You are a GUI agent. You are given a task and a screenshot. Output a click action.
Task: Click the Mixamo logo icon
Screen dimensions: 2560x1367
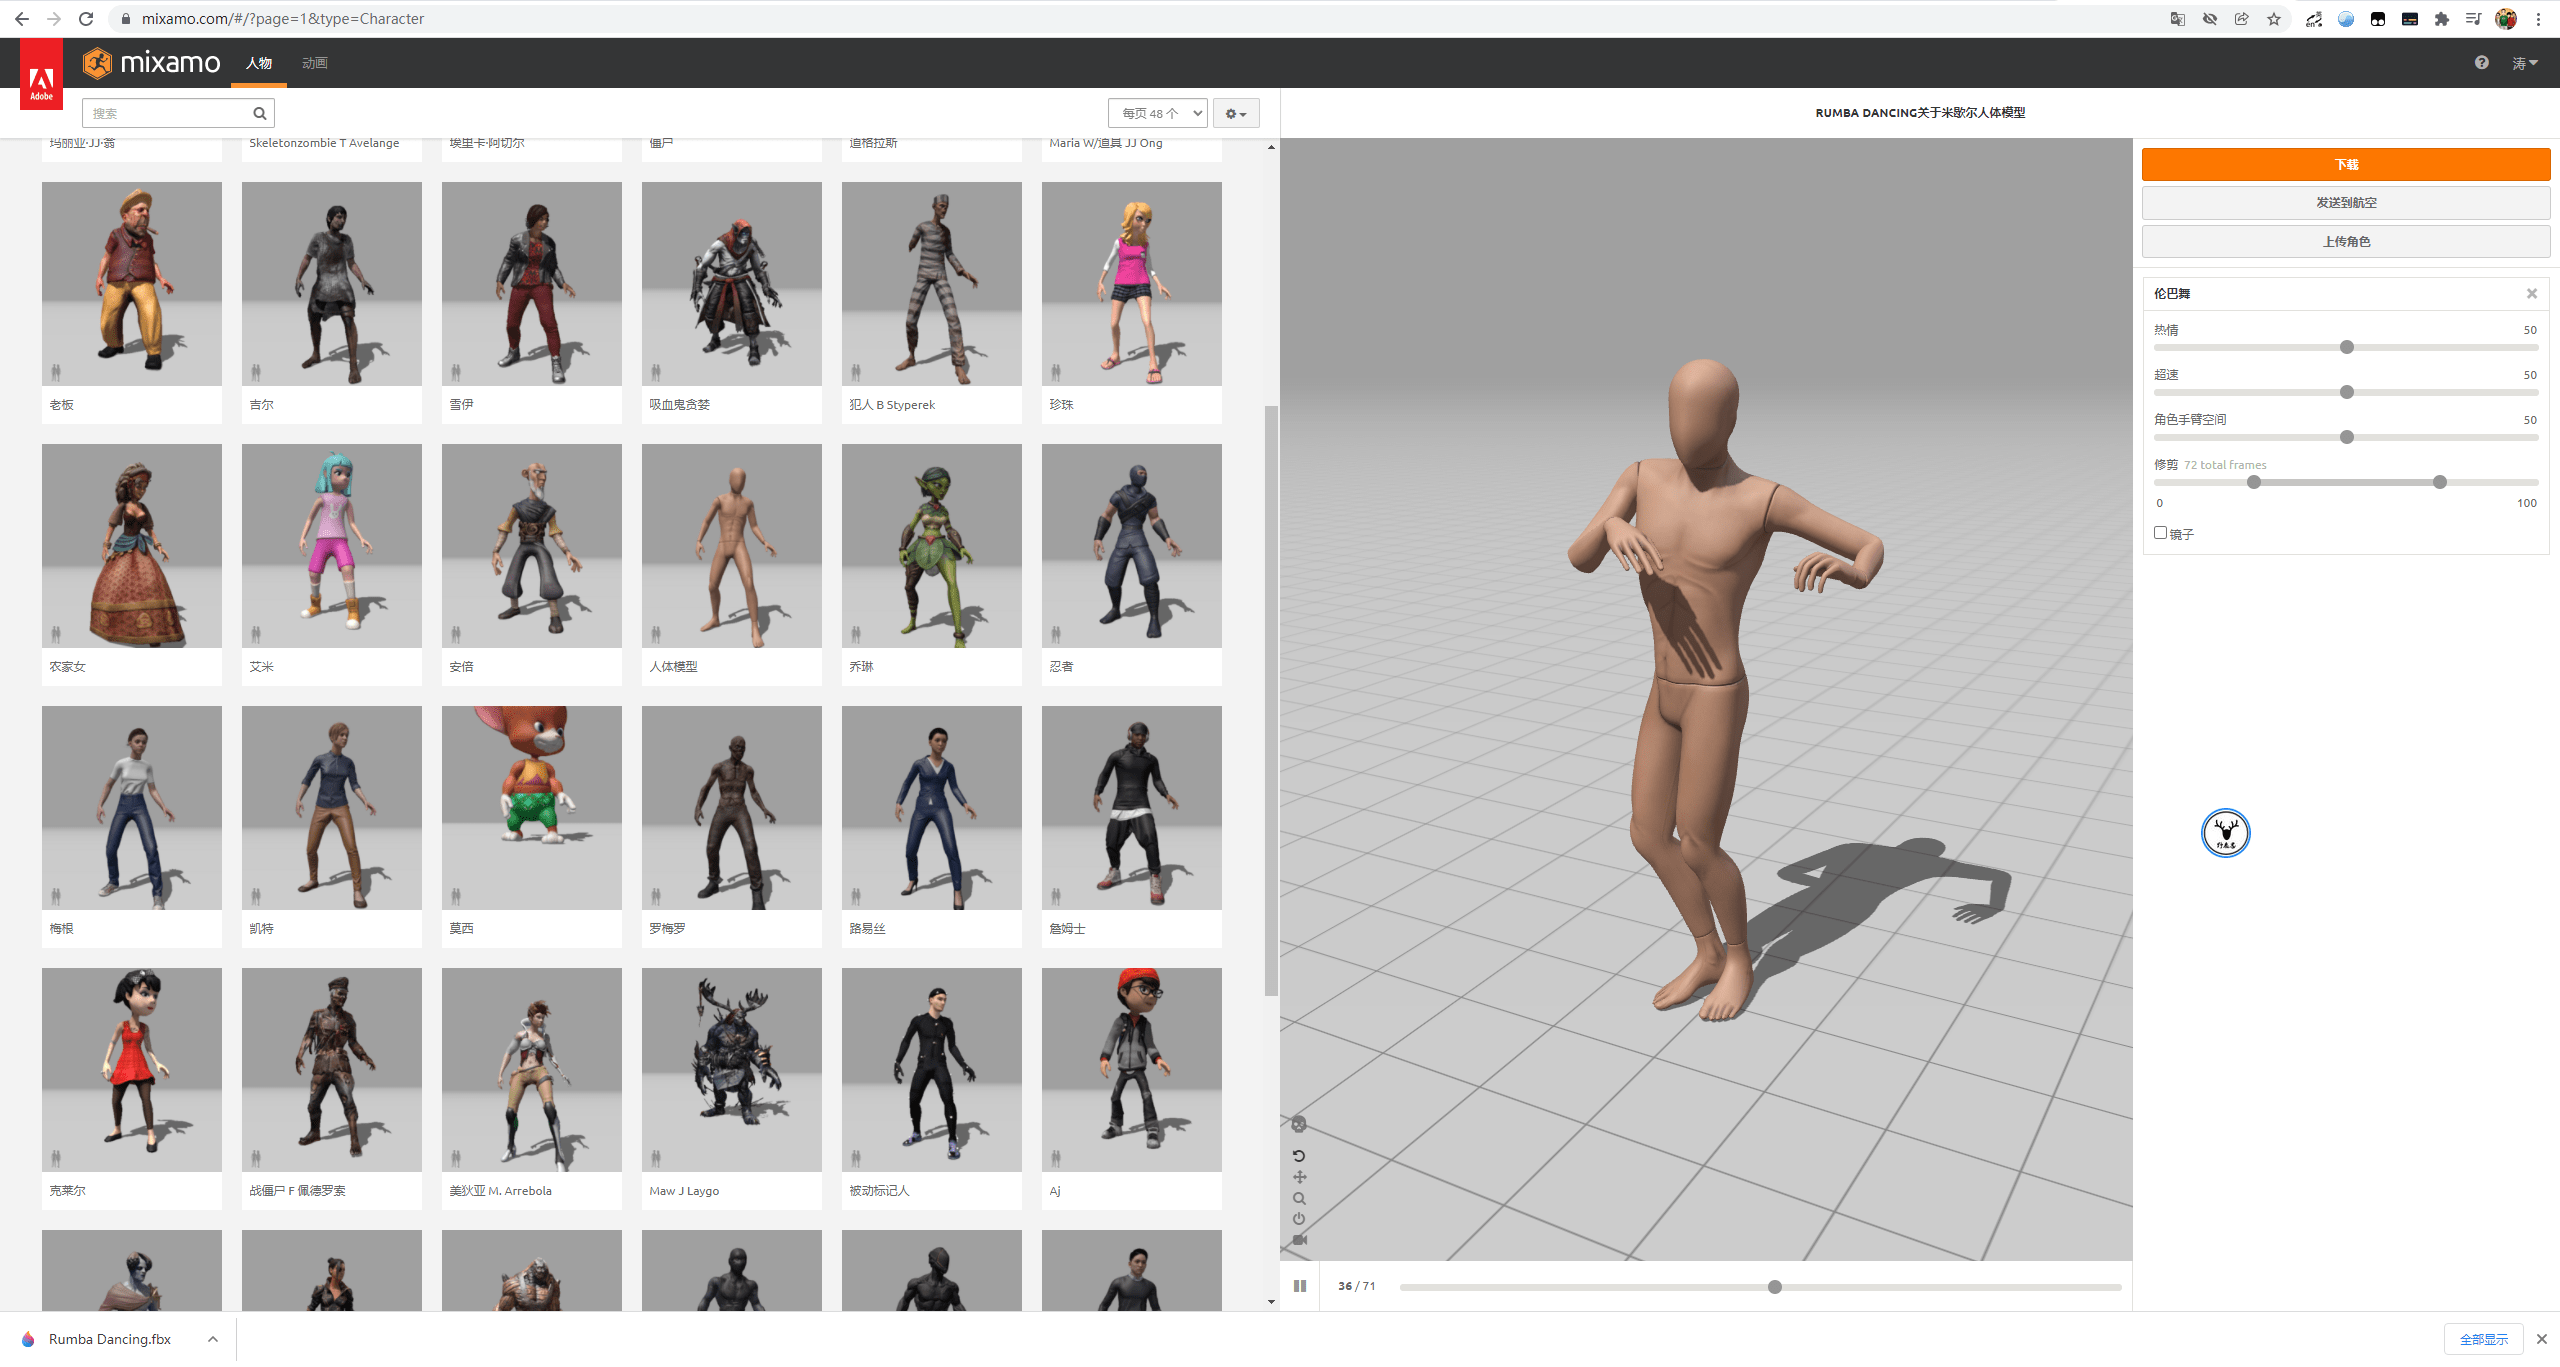click(x=97, y=63)
